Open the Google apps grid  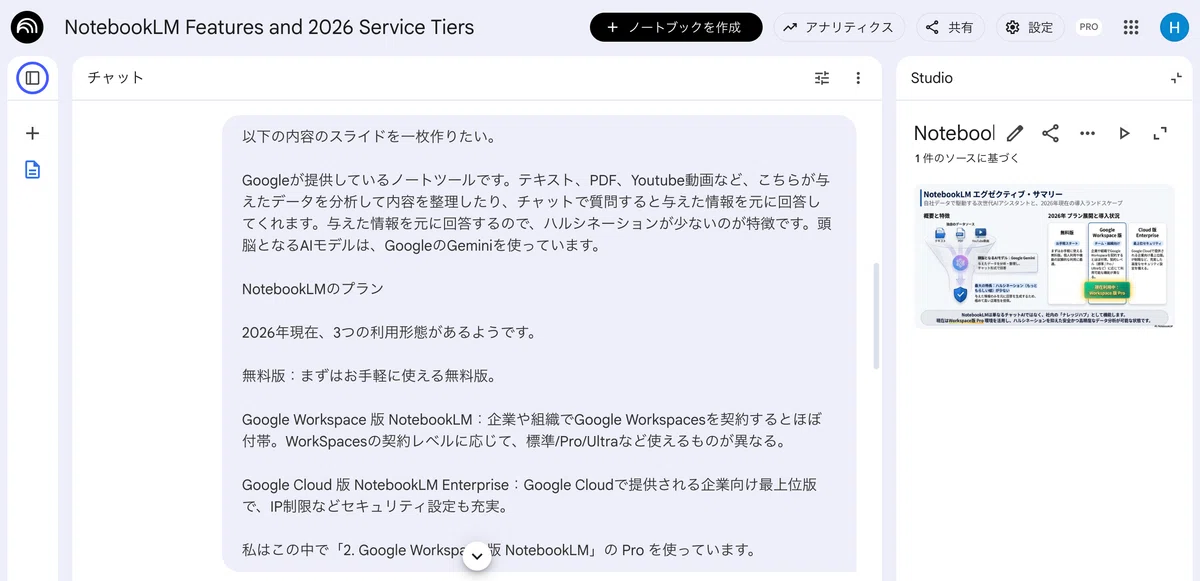[1131, 27]
